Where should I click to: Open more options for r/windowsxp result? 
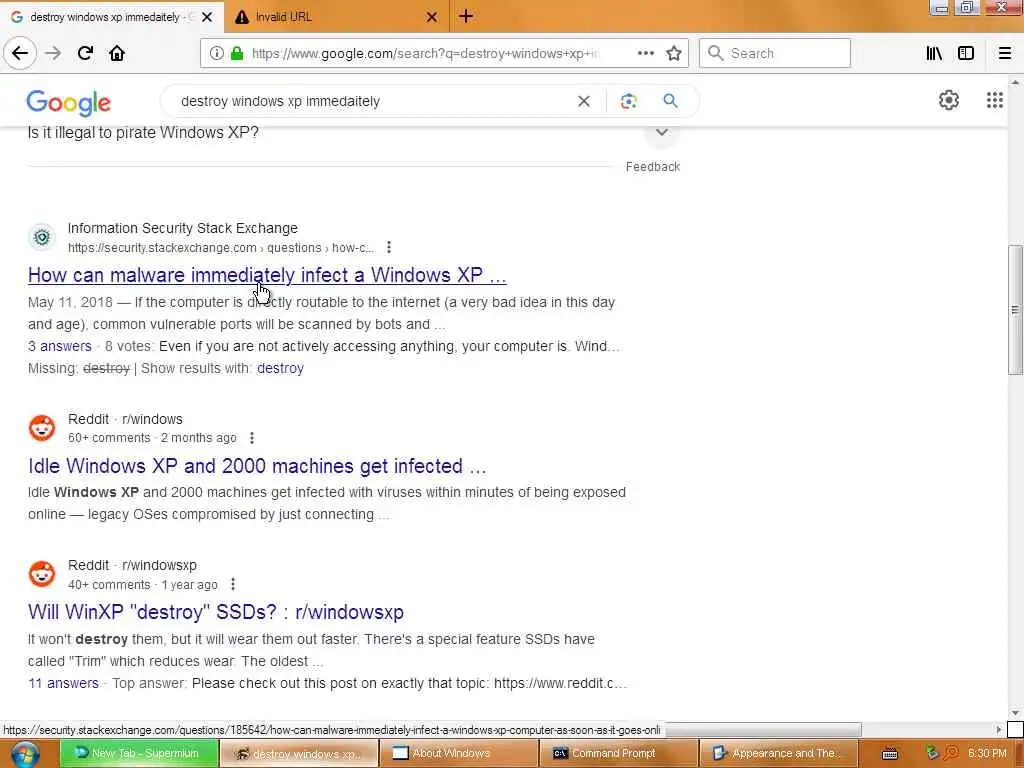(232, 584)
